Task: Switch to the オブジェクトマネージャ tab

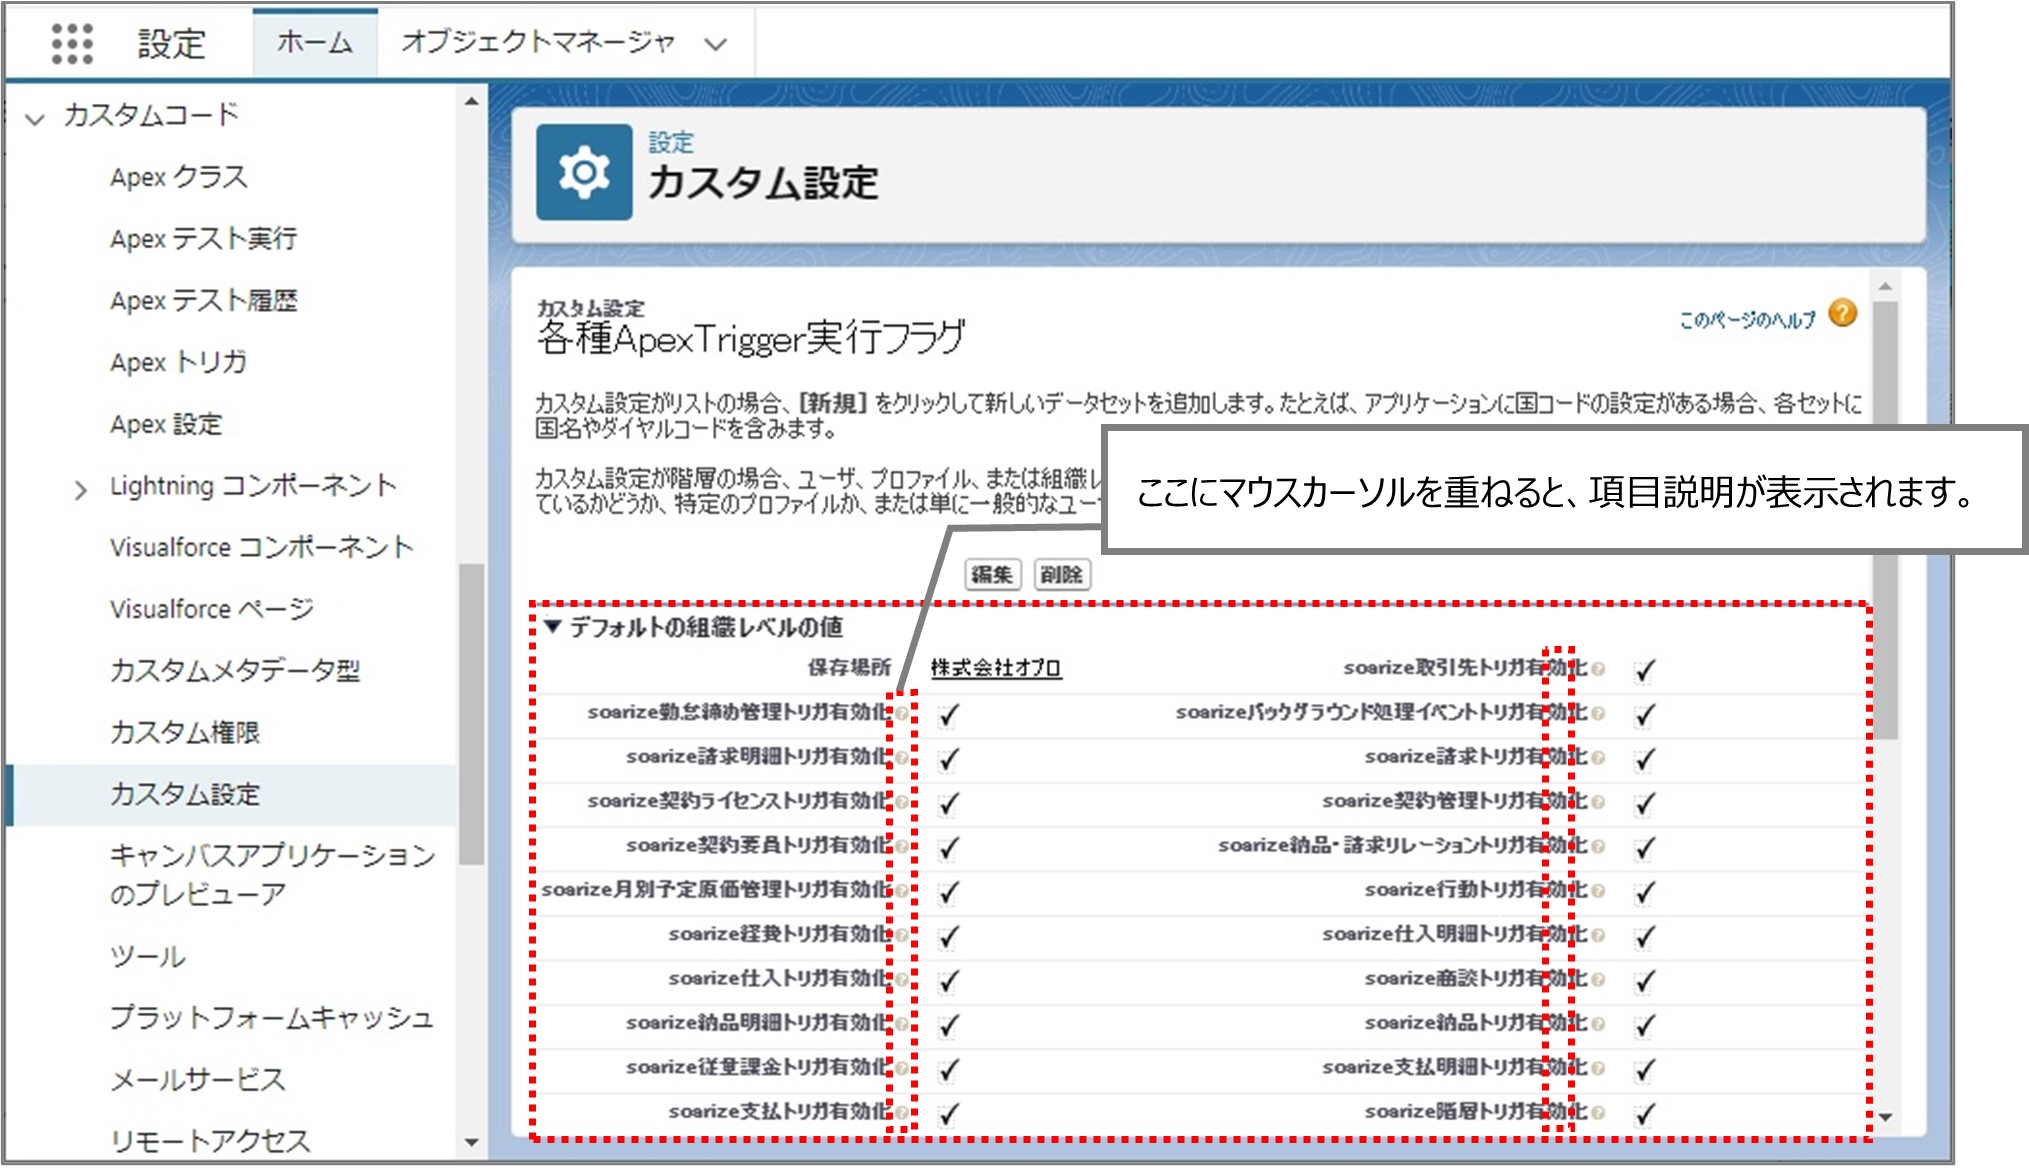Action: point(538,42)
